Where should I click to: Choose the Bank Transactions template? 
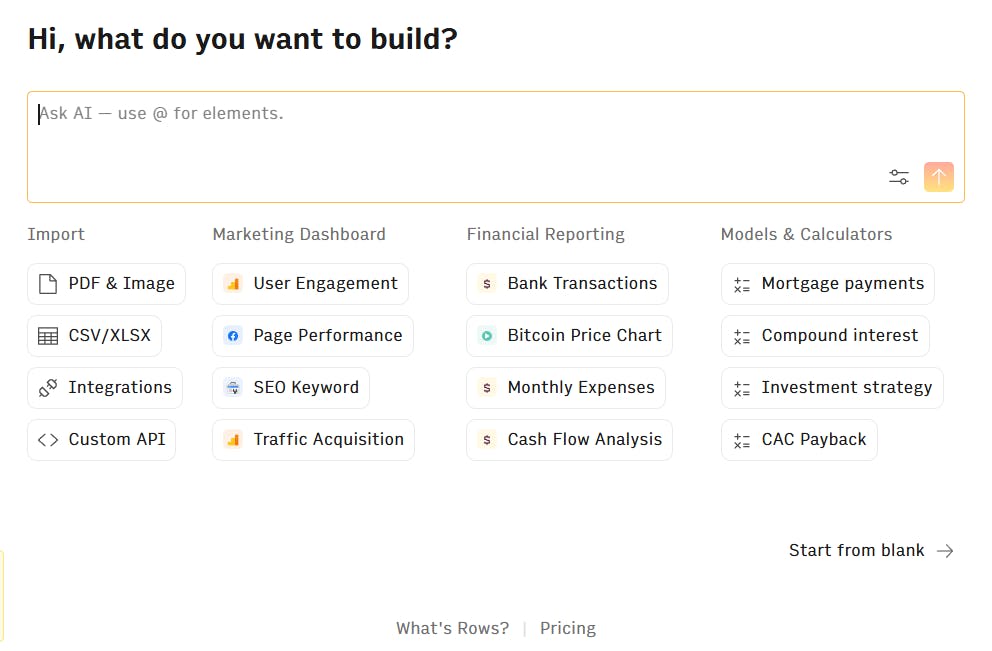(x=567, y=284)
